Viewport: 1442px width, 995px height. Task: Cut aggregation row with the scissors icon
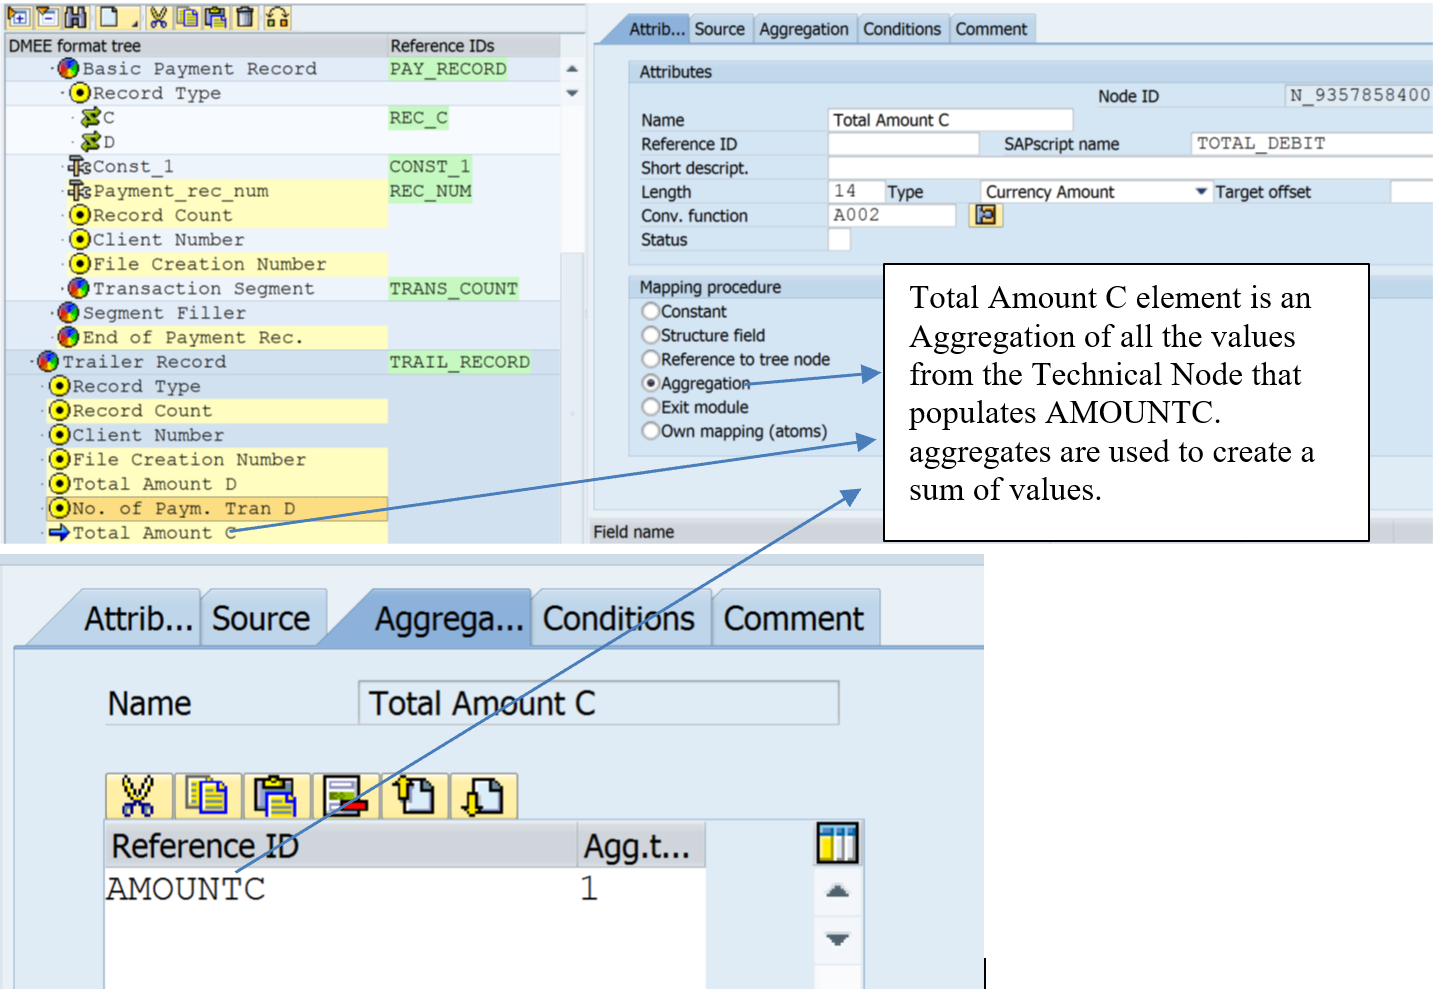tap(138, 797)
